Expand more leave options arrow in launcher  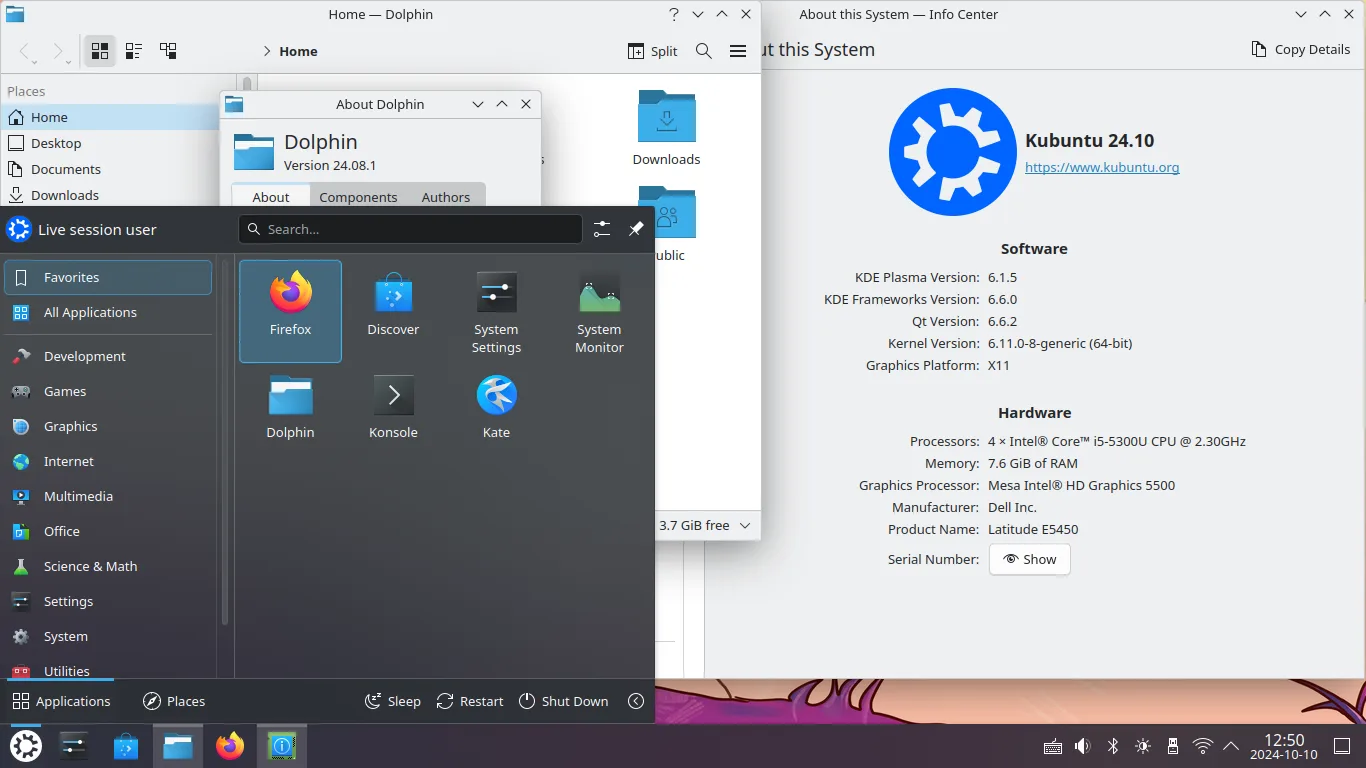[x=636, y=701]
